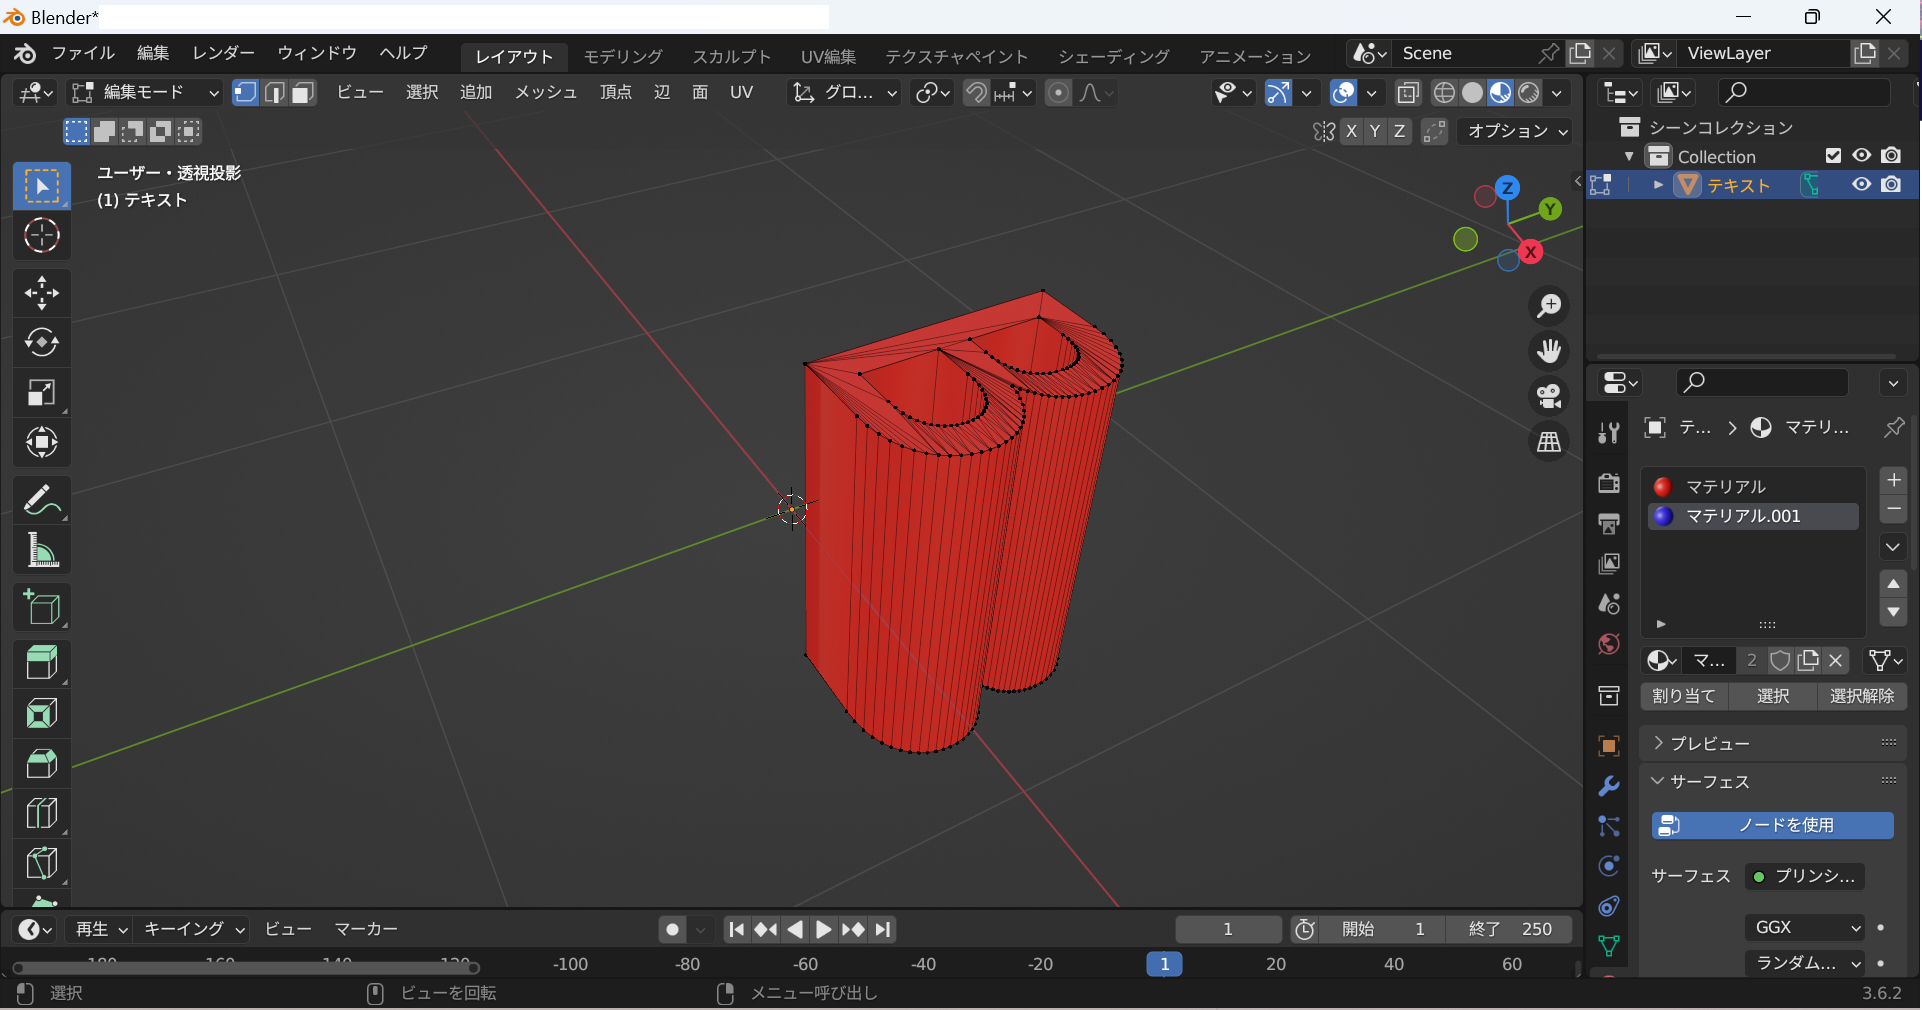Switch to face select mode
1922x1010 pixels.
[x=303, y=93]
